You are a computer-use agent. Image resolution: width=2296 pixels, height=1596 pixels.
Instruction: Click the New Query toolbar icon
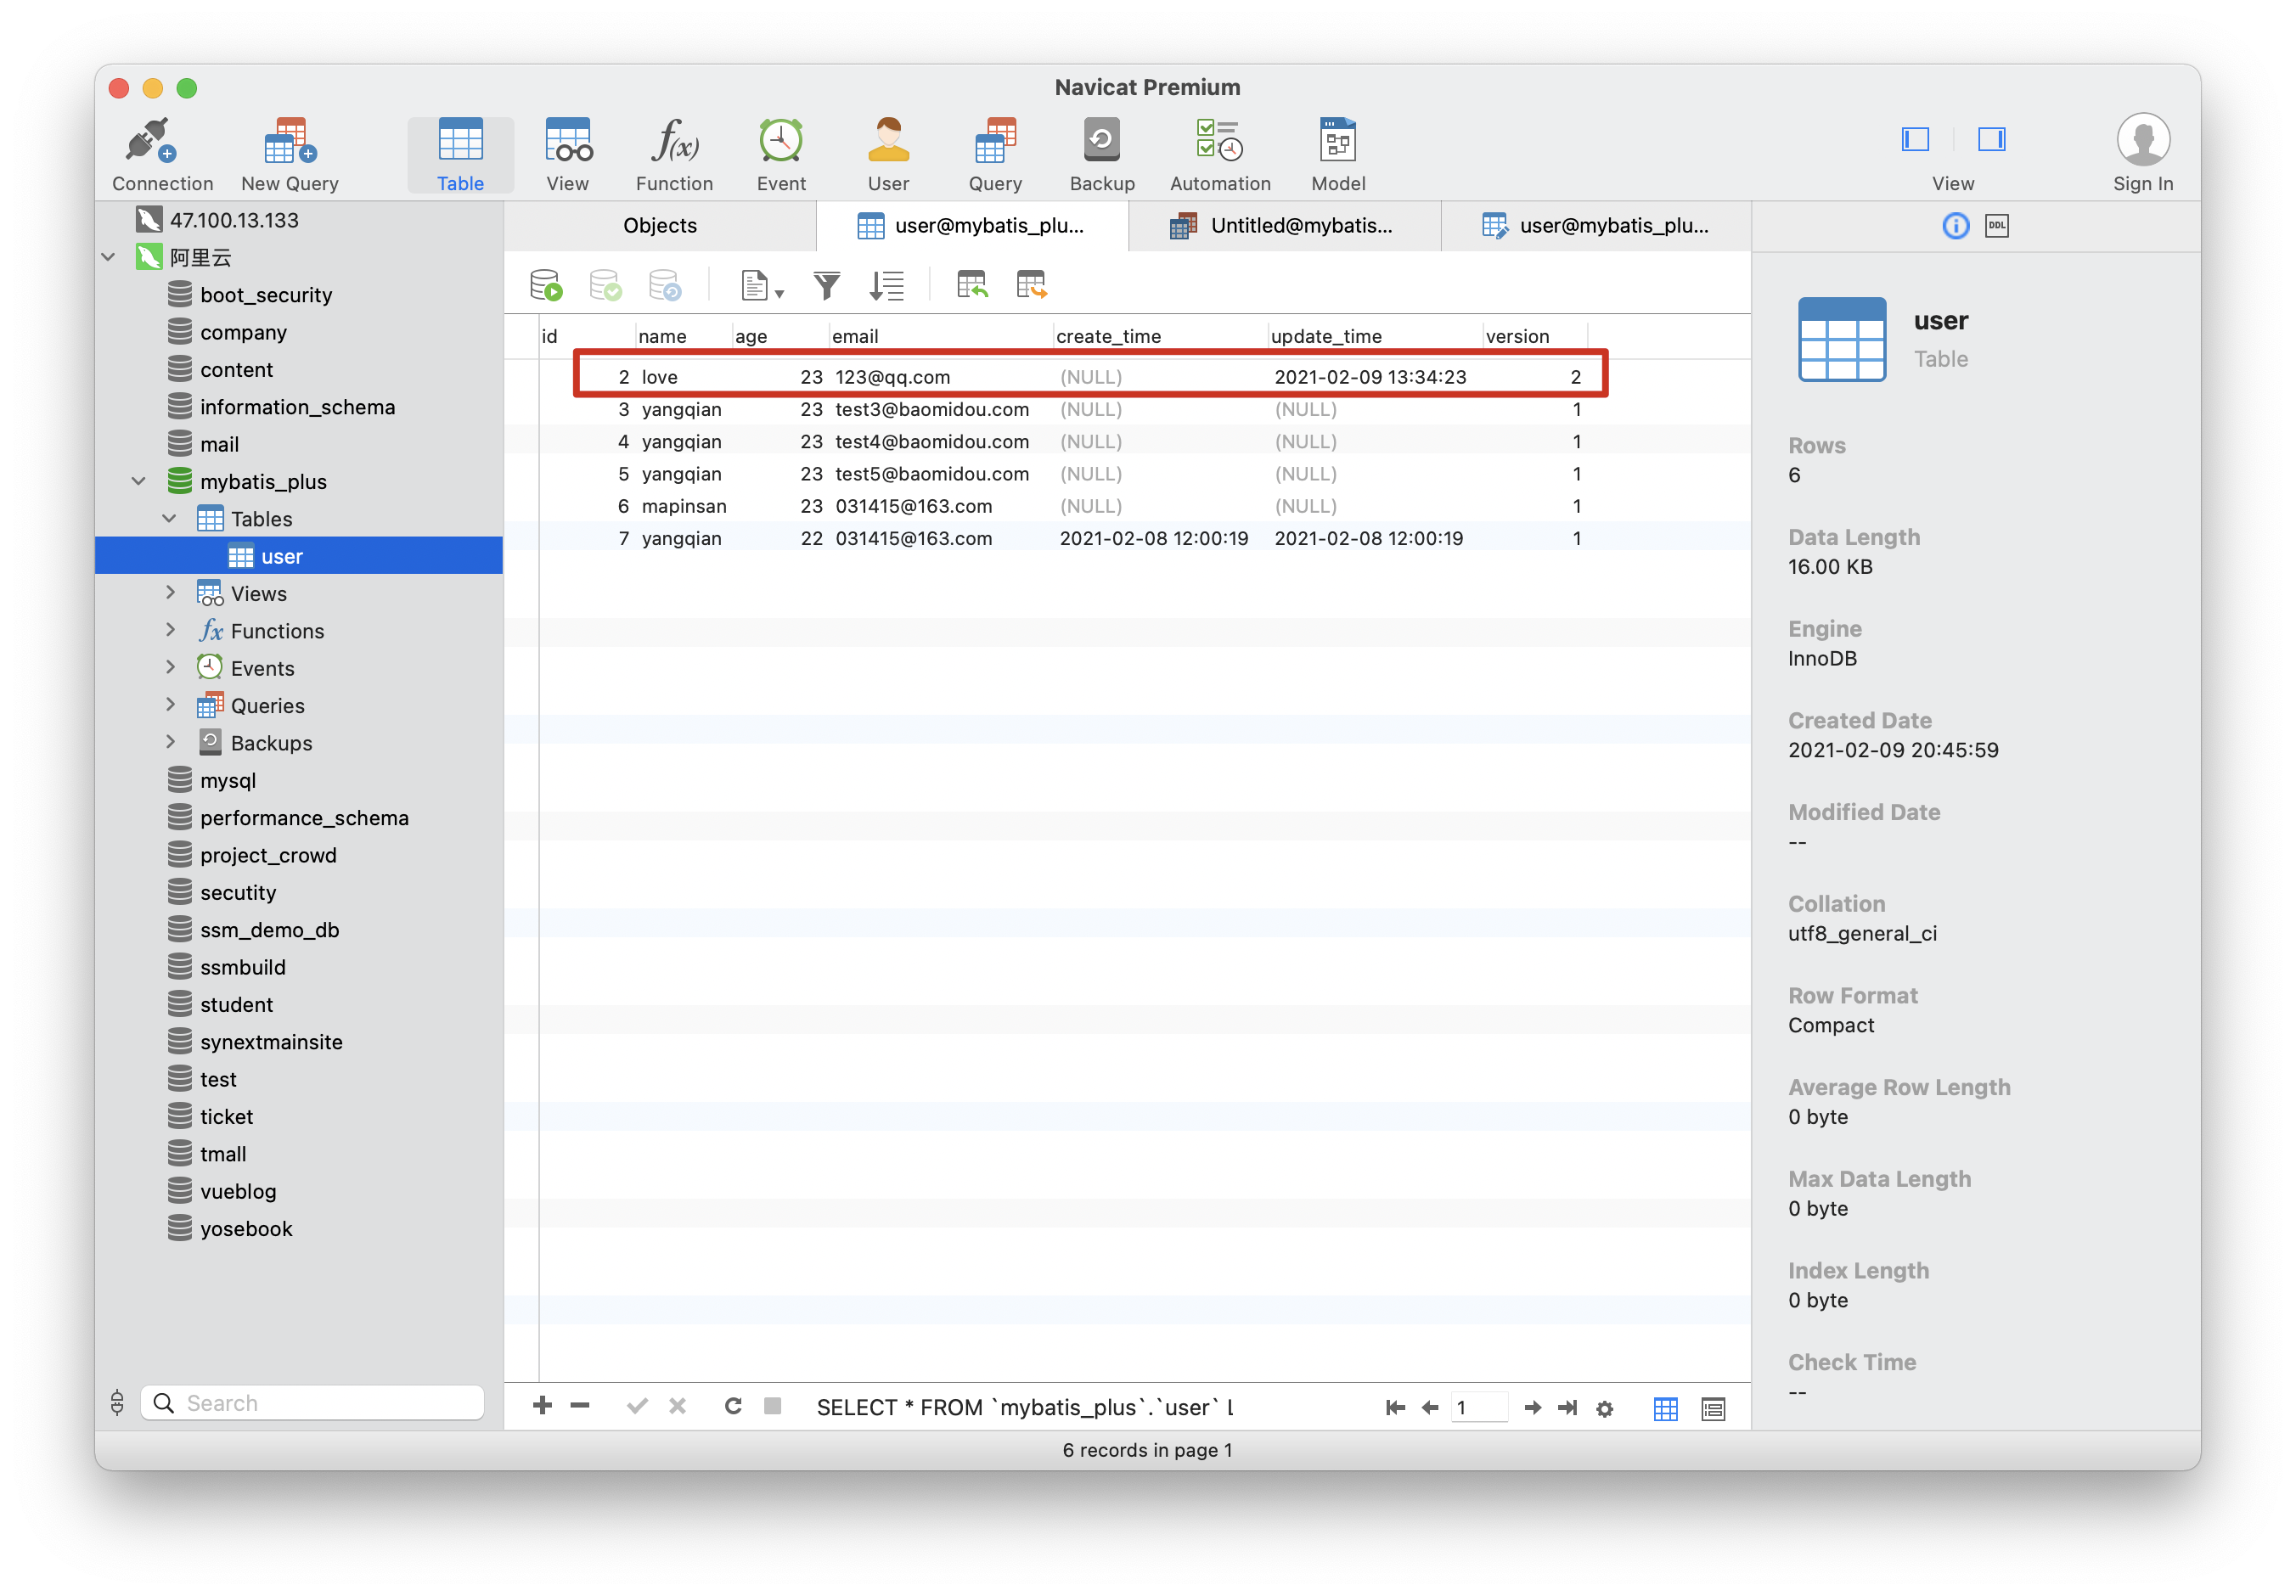(289, 152)
